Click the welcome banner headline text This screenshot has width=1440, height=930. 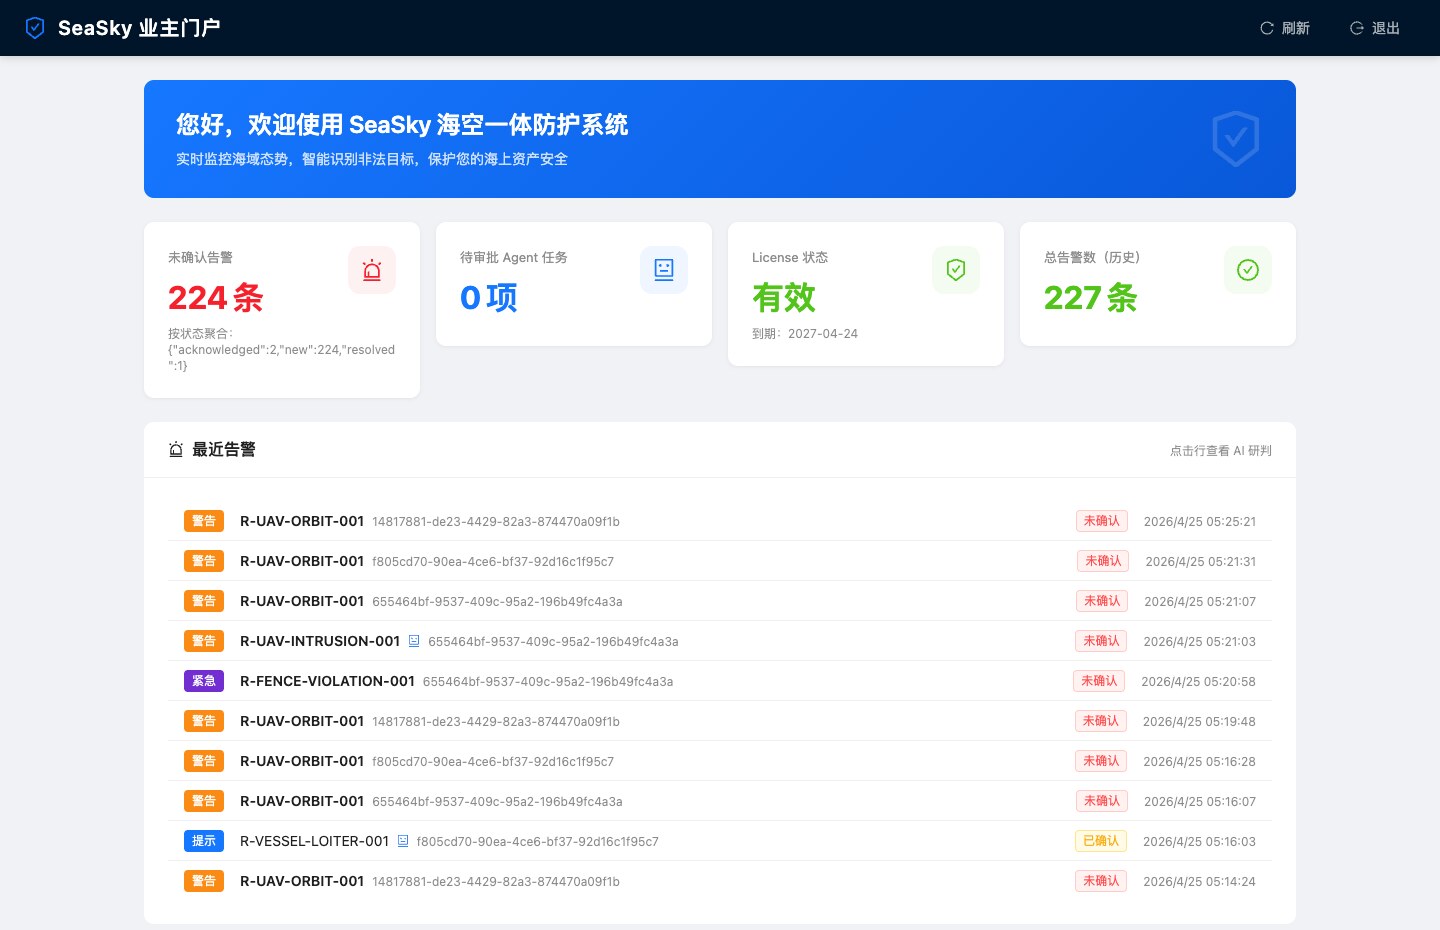click(402, 125)
